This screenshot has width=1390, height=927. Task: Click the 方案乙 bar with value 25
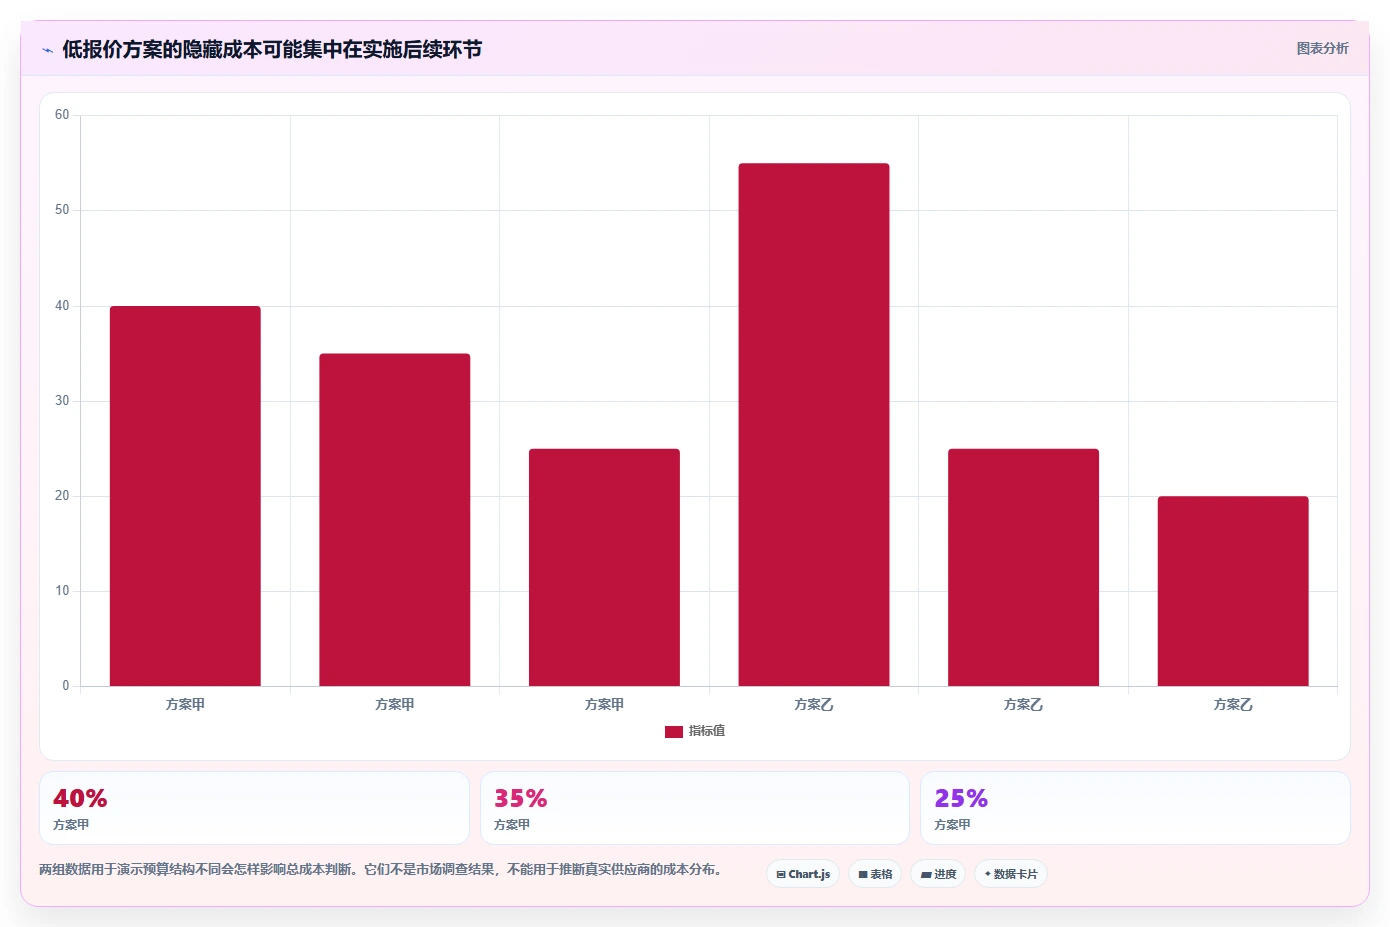click(1023, 567)
